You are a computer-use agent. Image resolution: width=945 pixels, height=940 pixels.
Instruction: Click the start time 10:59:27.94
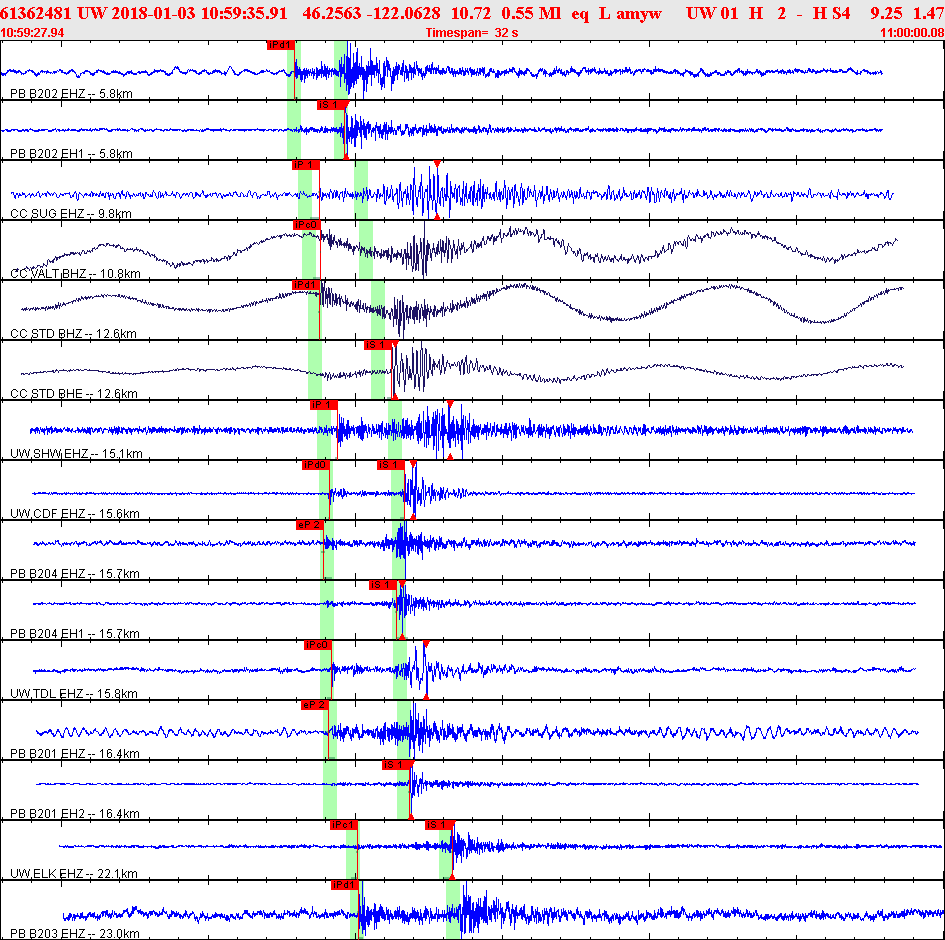pyautogui.click(x=33, y=33)
